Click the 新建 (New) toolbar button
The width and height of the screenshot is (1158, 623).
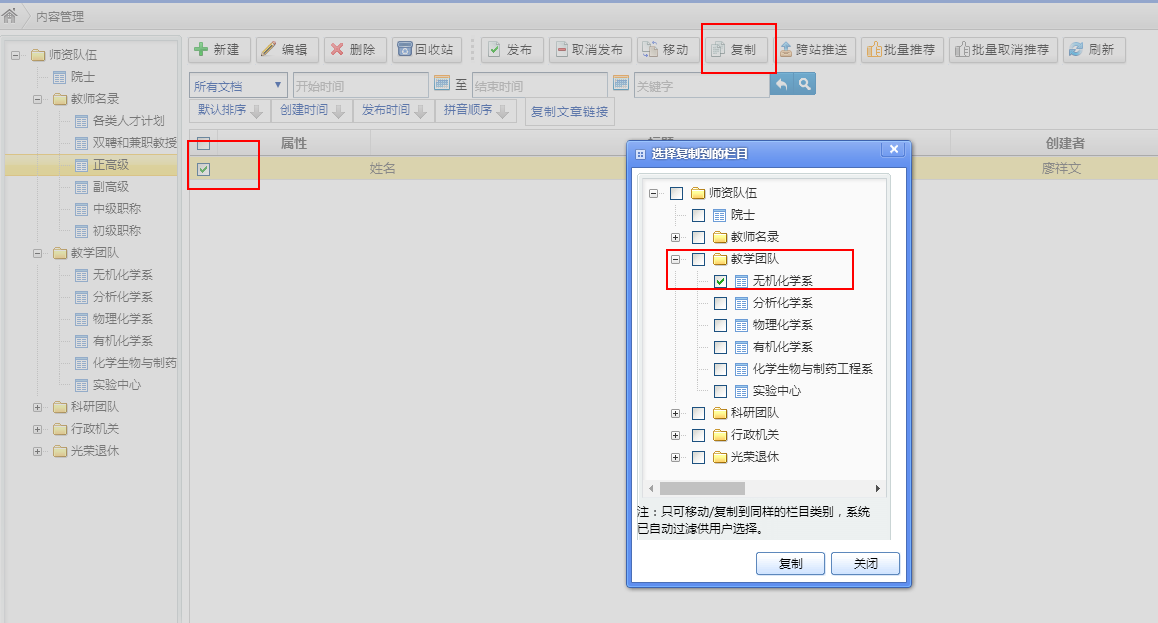pyautogui.click(x=217, y=49)
